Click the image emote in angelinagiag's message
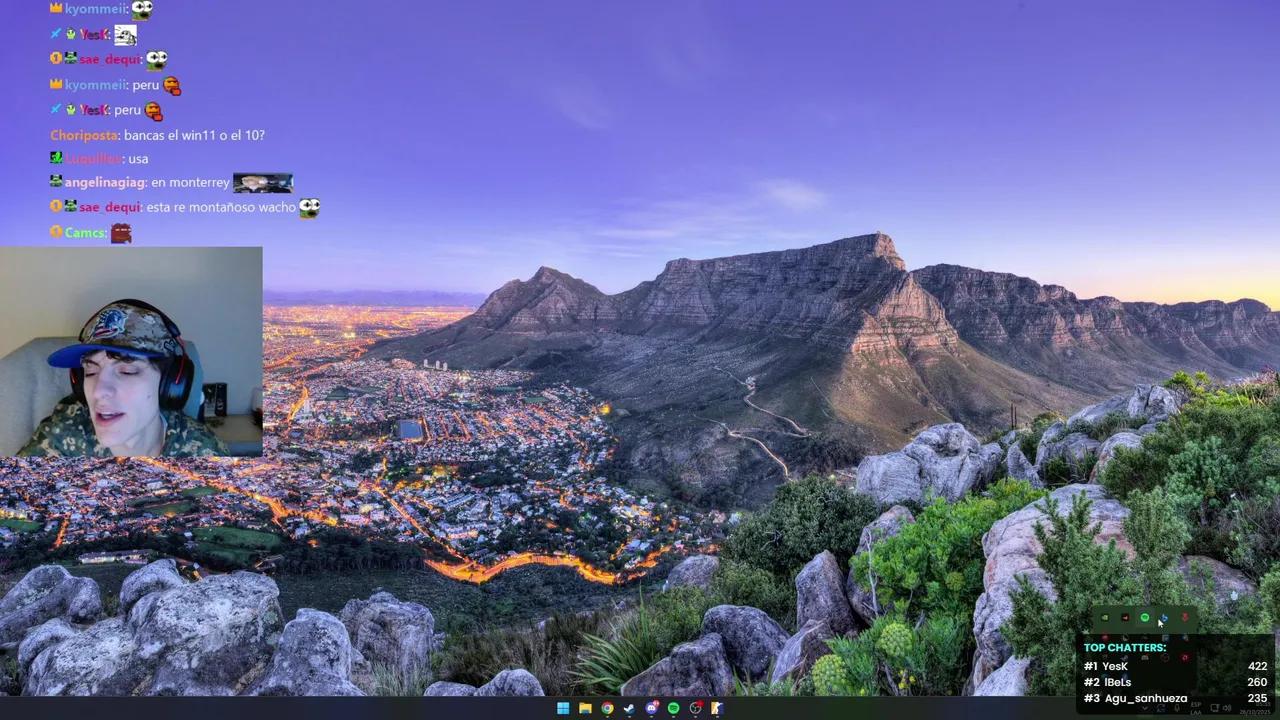Viewport: 1280px width, 720px height. click(262, 183)
